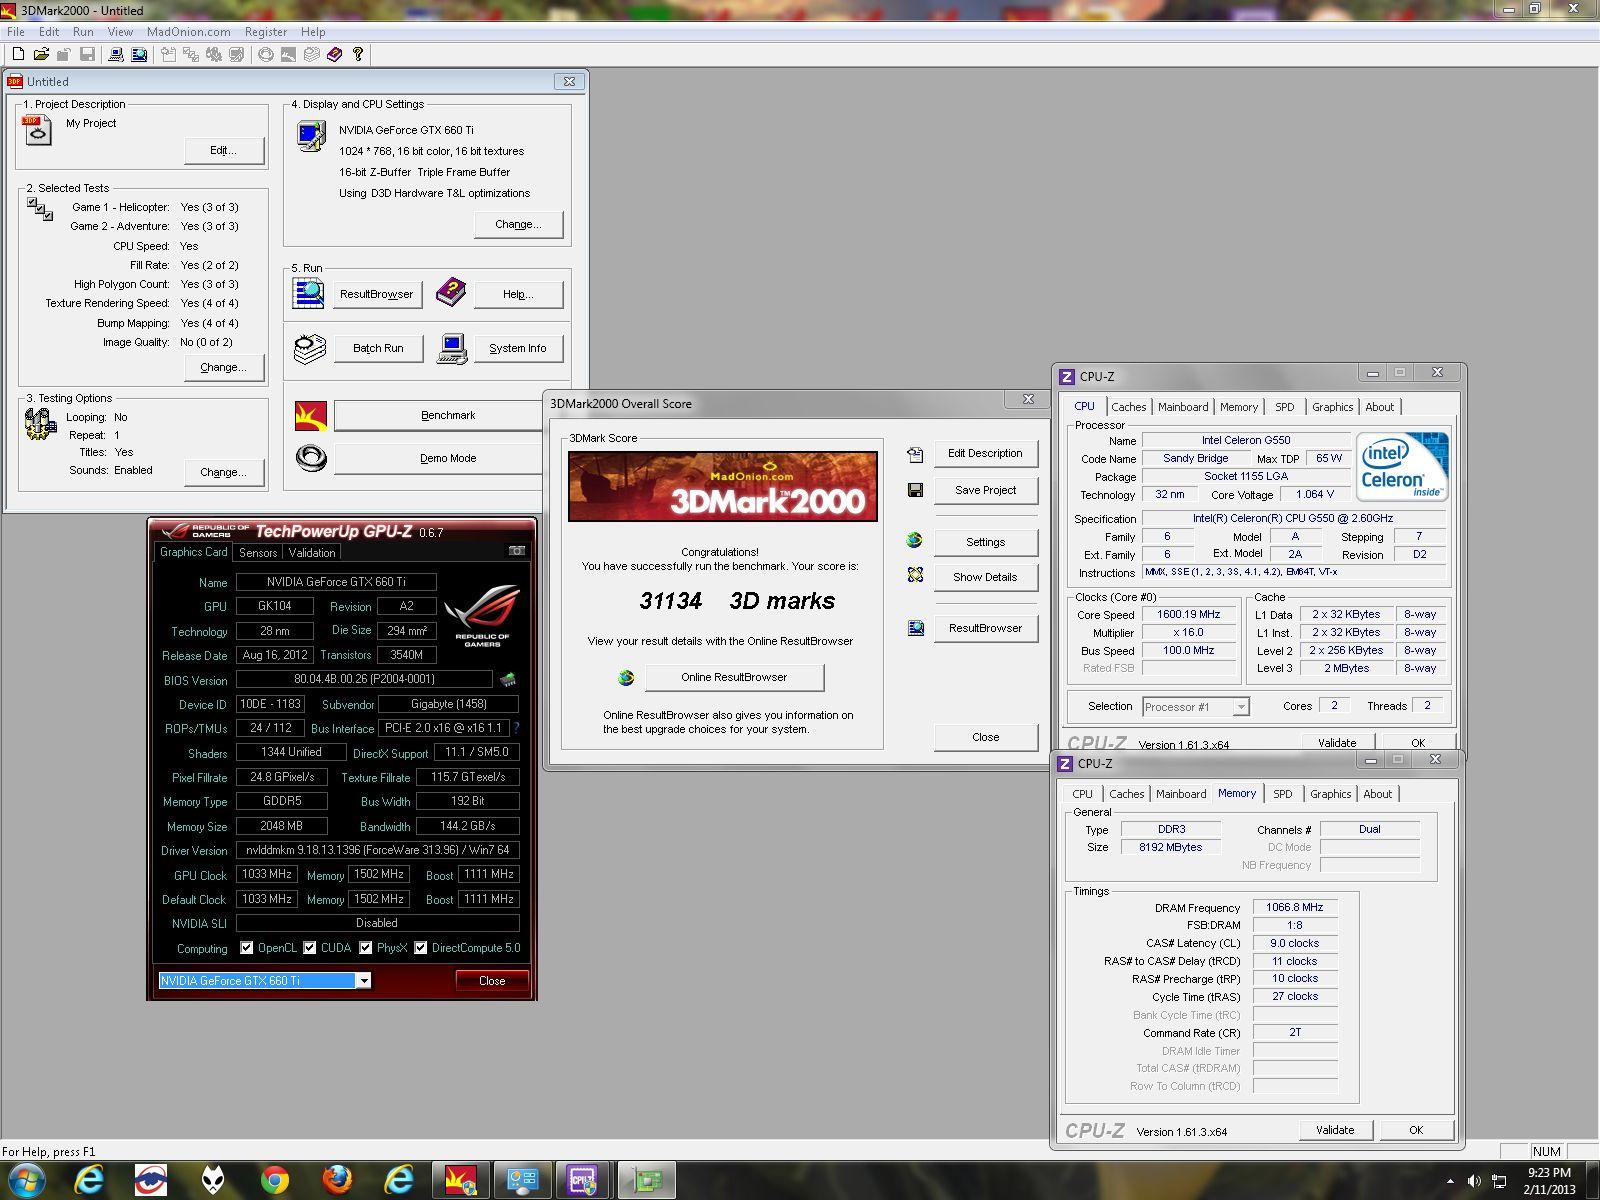
Task: Click Change... under Display and CPU Settings
Action: [x=518, y=224]
